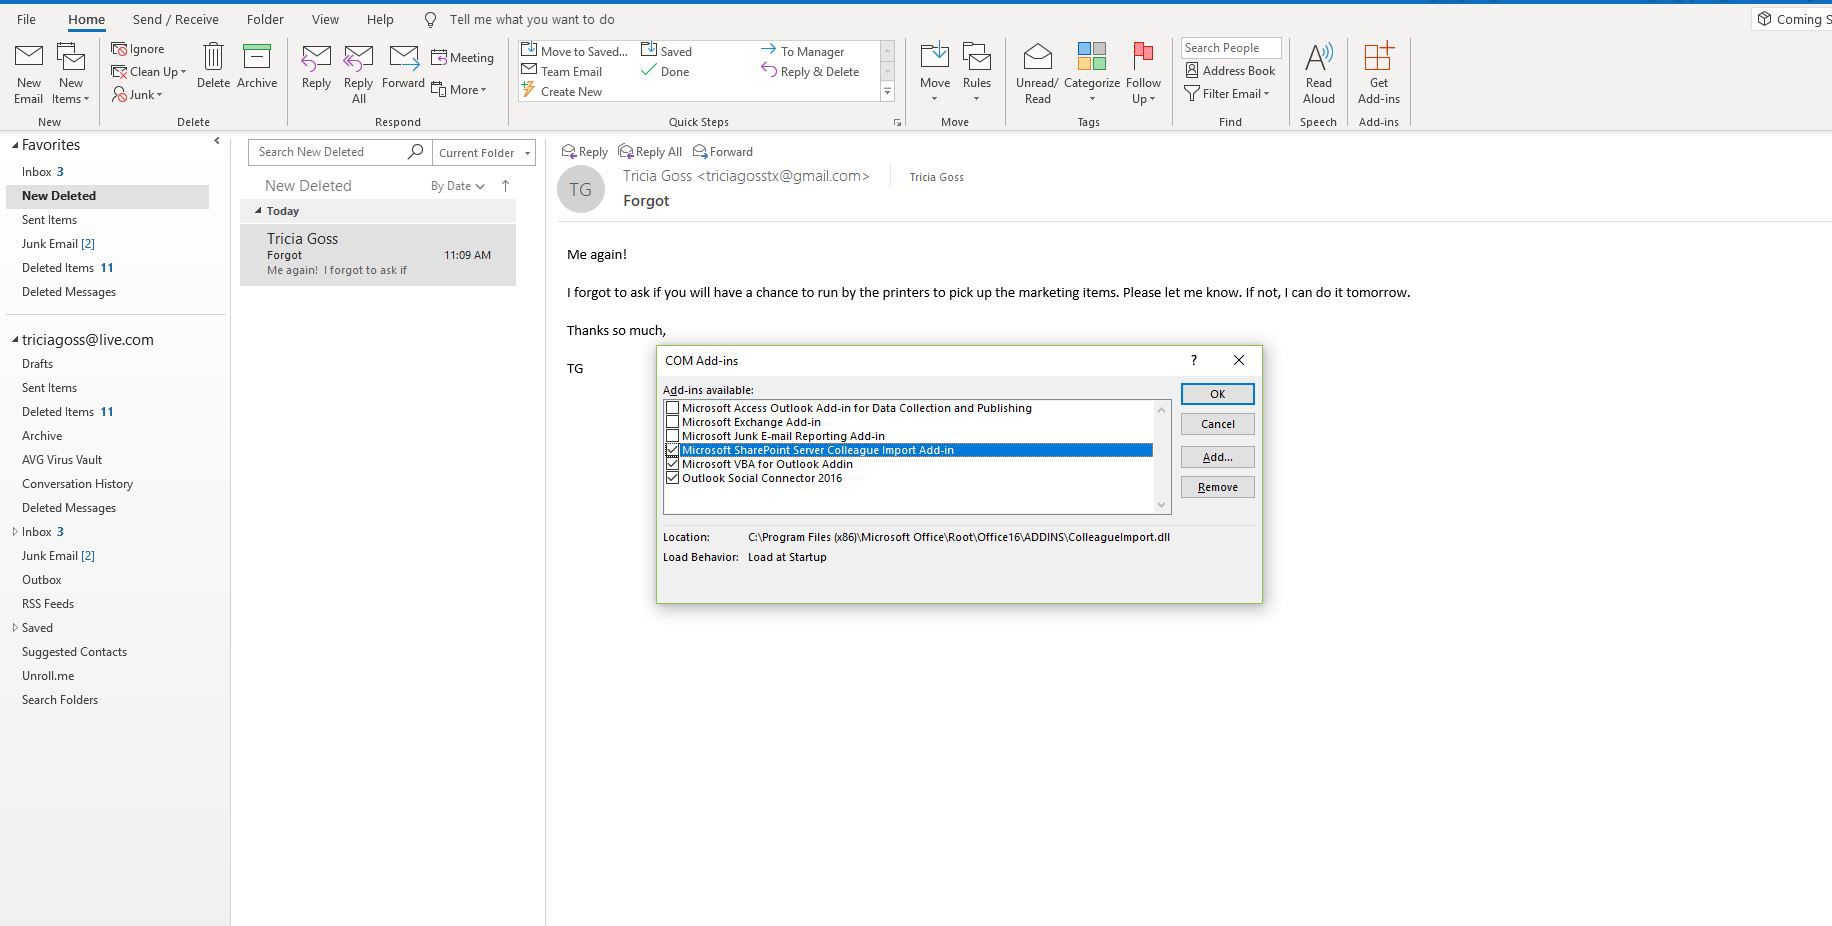
Task: Switch to the Folder tab
Action: point(265,19)
